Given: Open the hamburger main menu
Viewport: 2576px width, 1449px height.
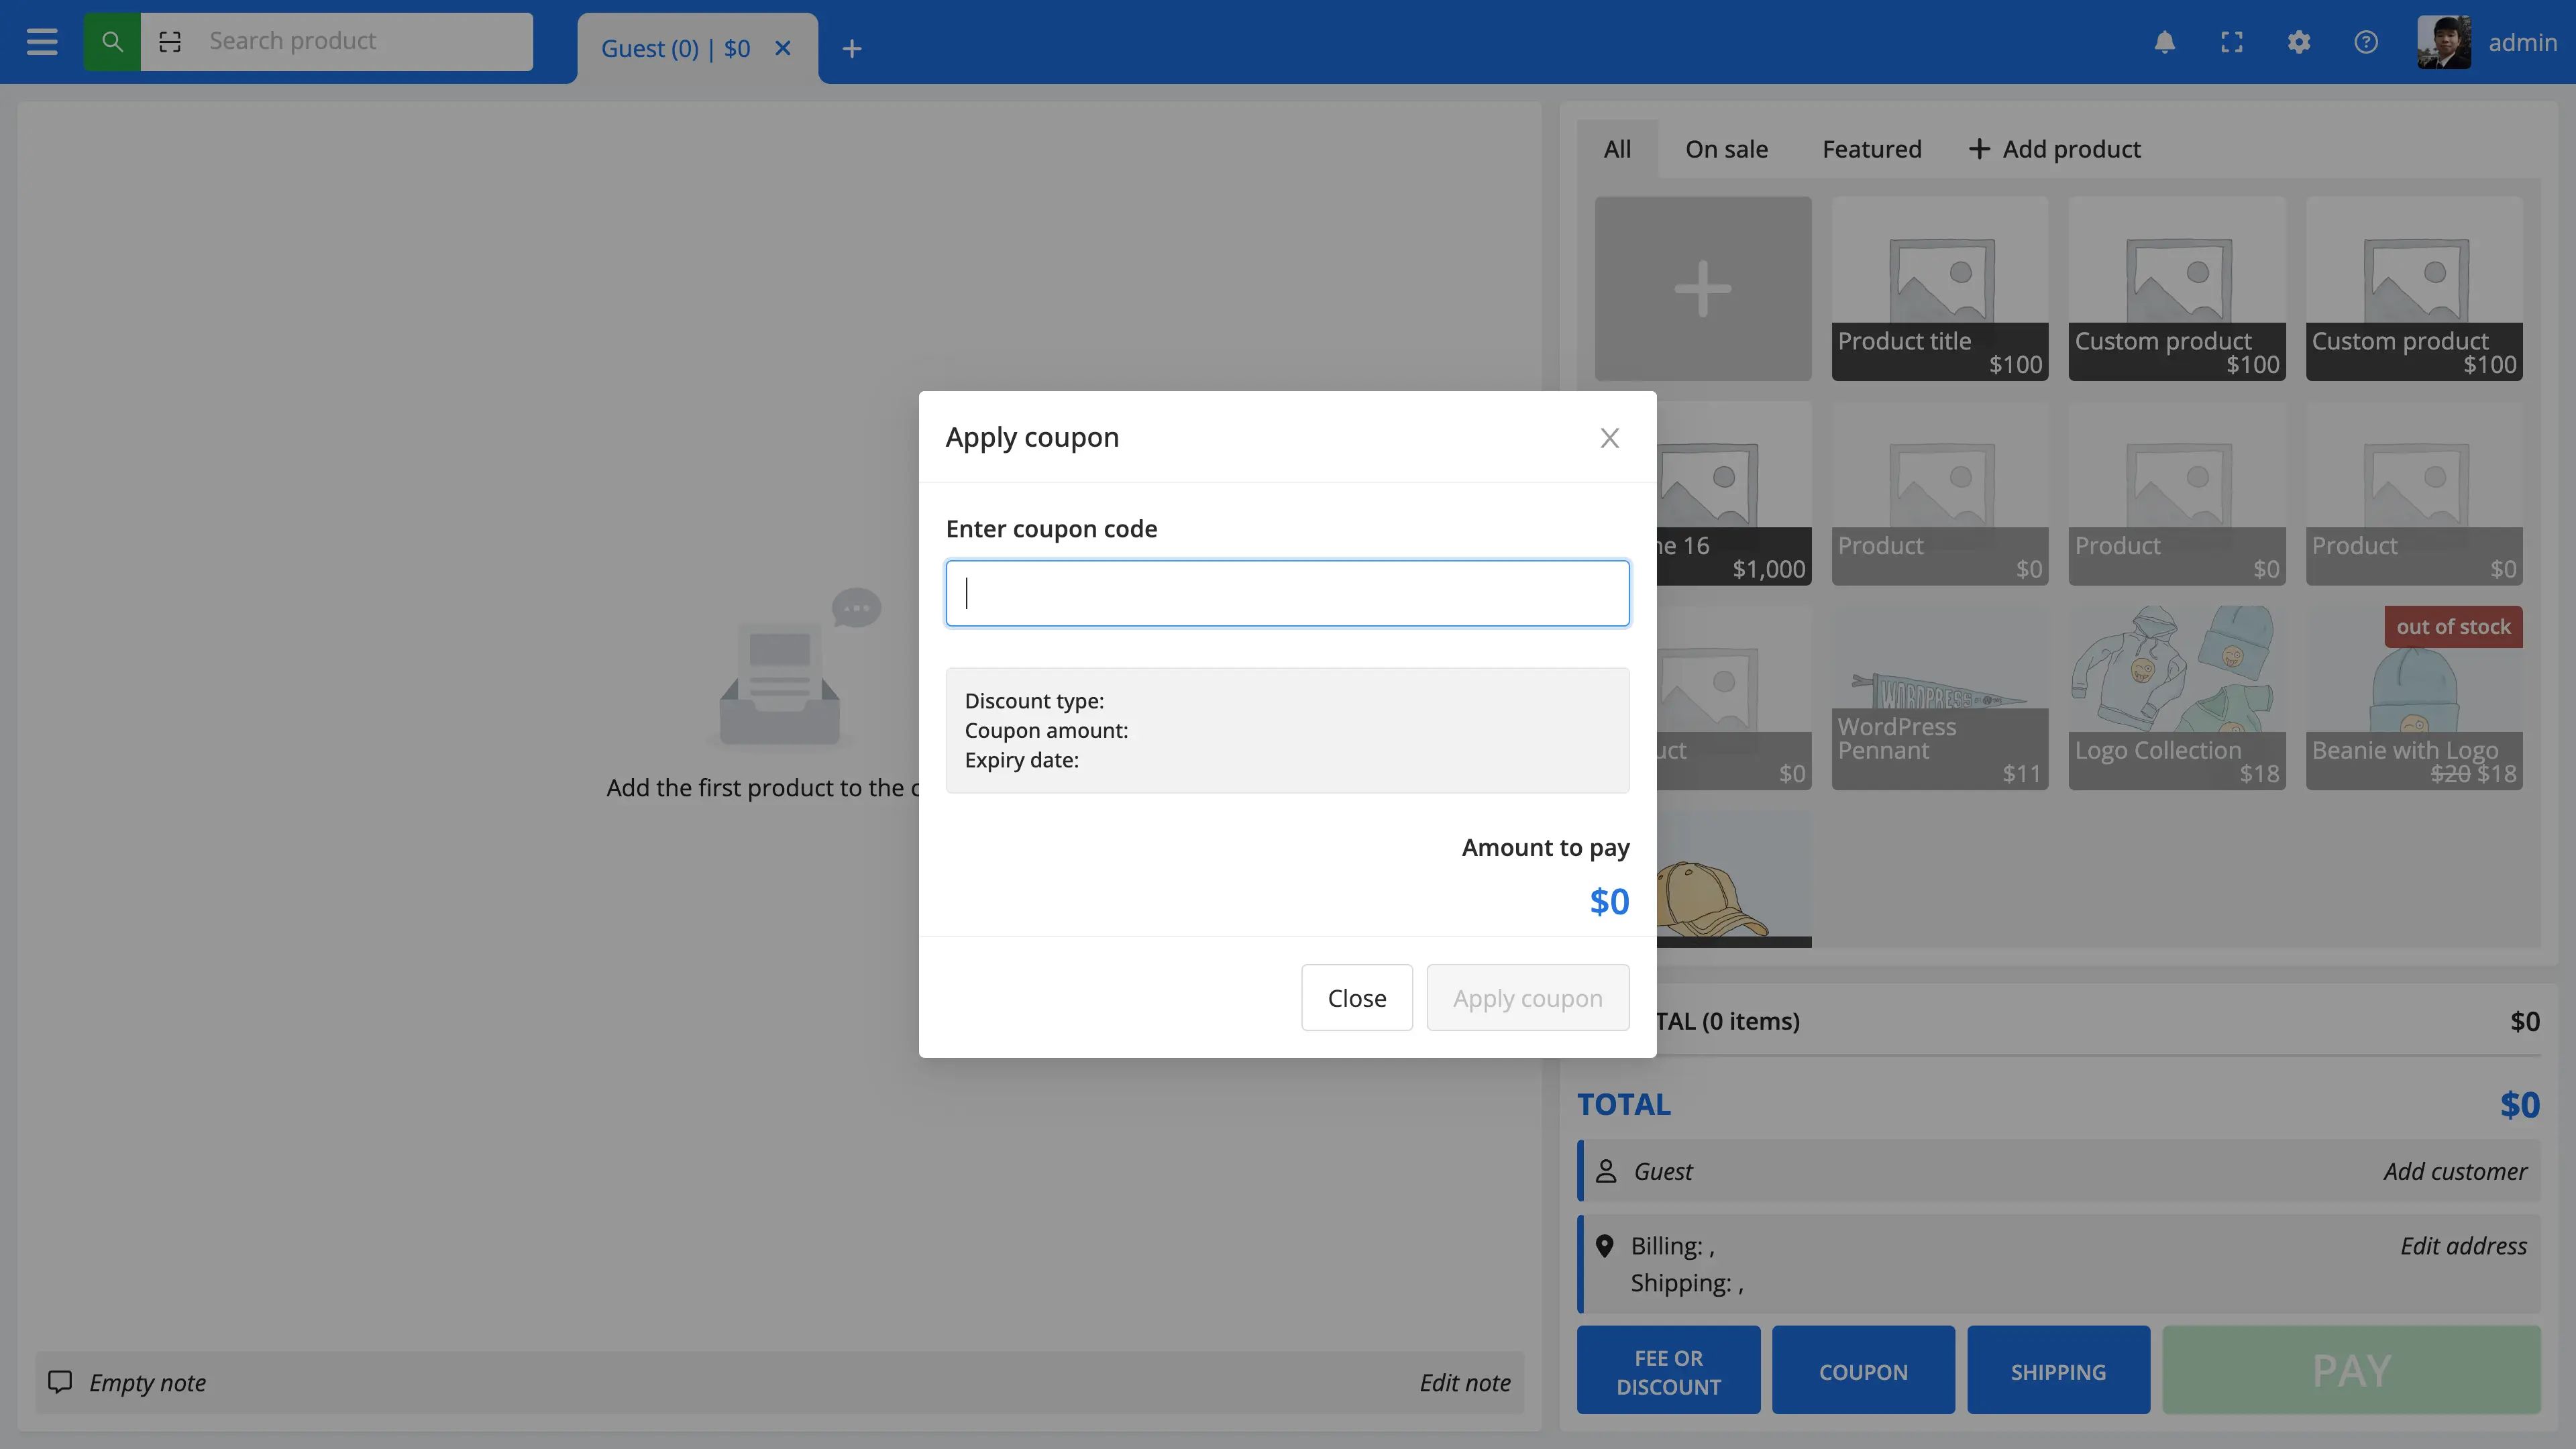Looking at the screenshot, I should (41, 42).
